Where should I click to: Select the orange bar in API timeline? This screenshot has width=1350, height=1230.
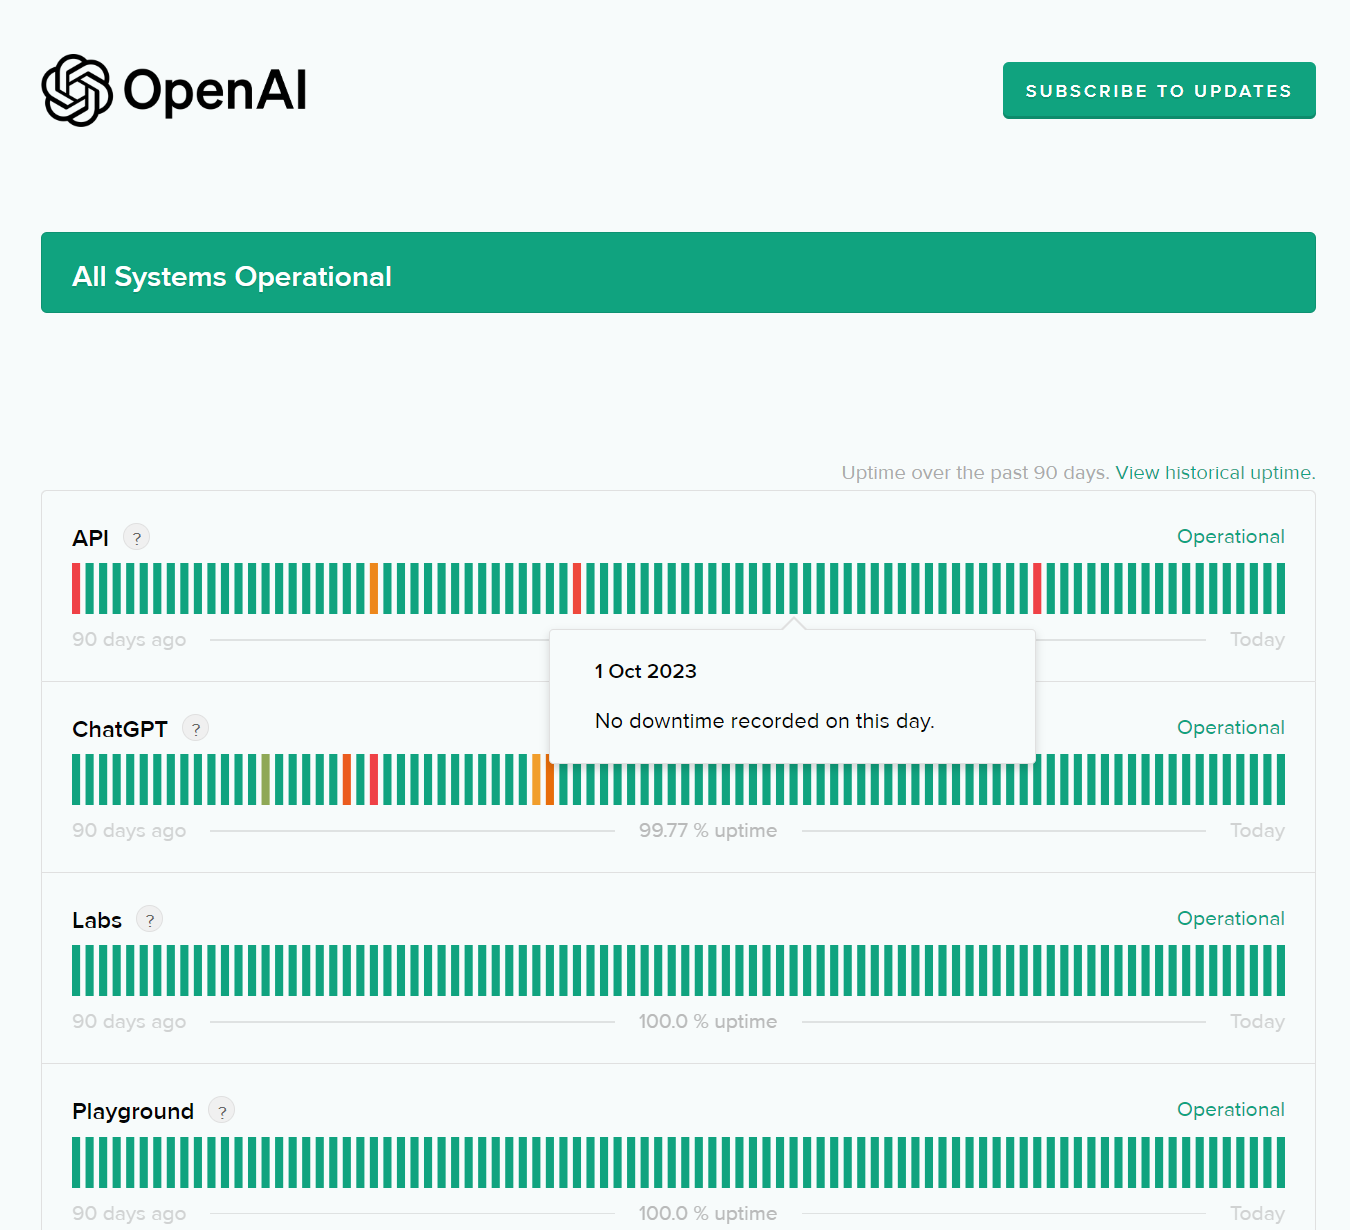point(374,588)
